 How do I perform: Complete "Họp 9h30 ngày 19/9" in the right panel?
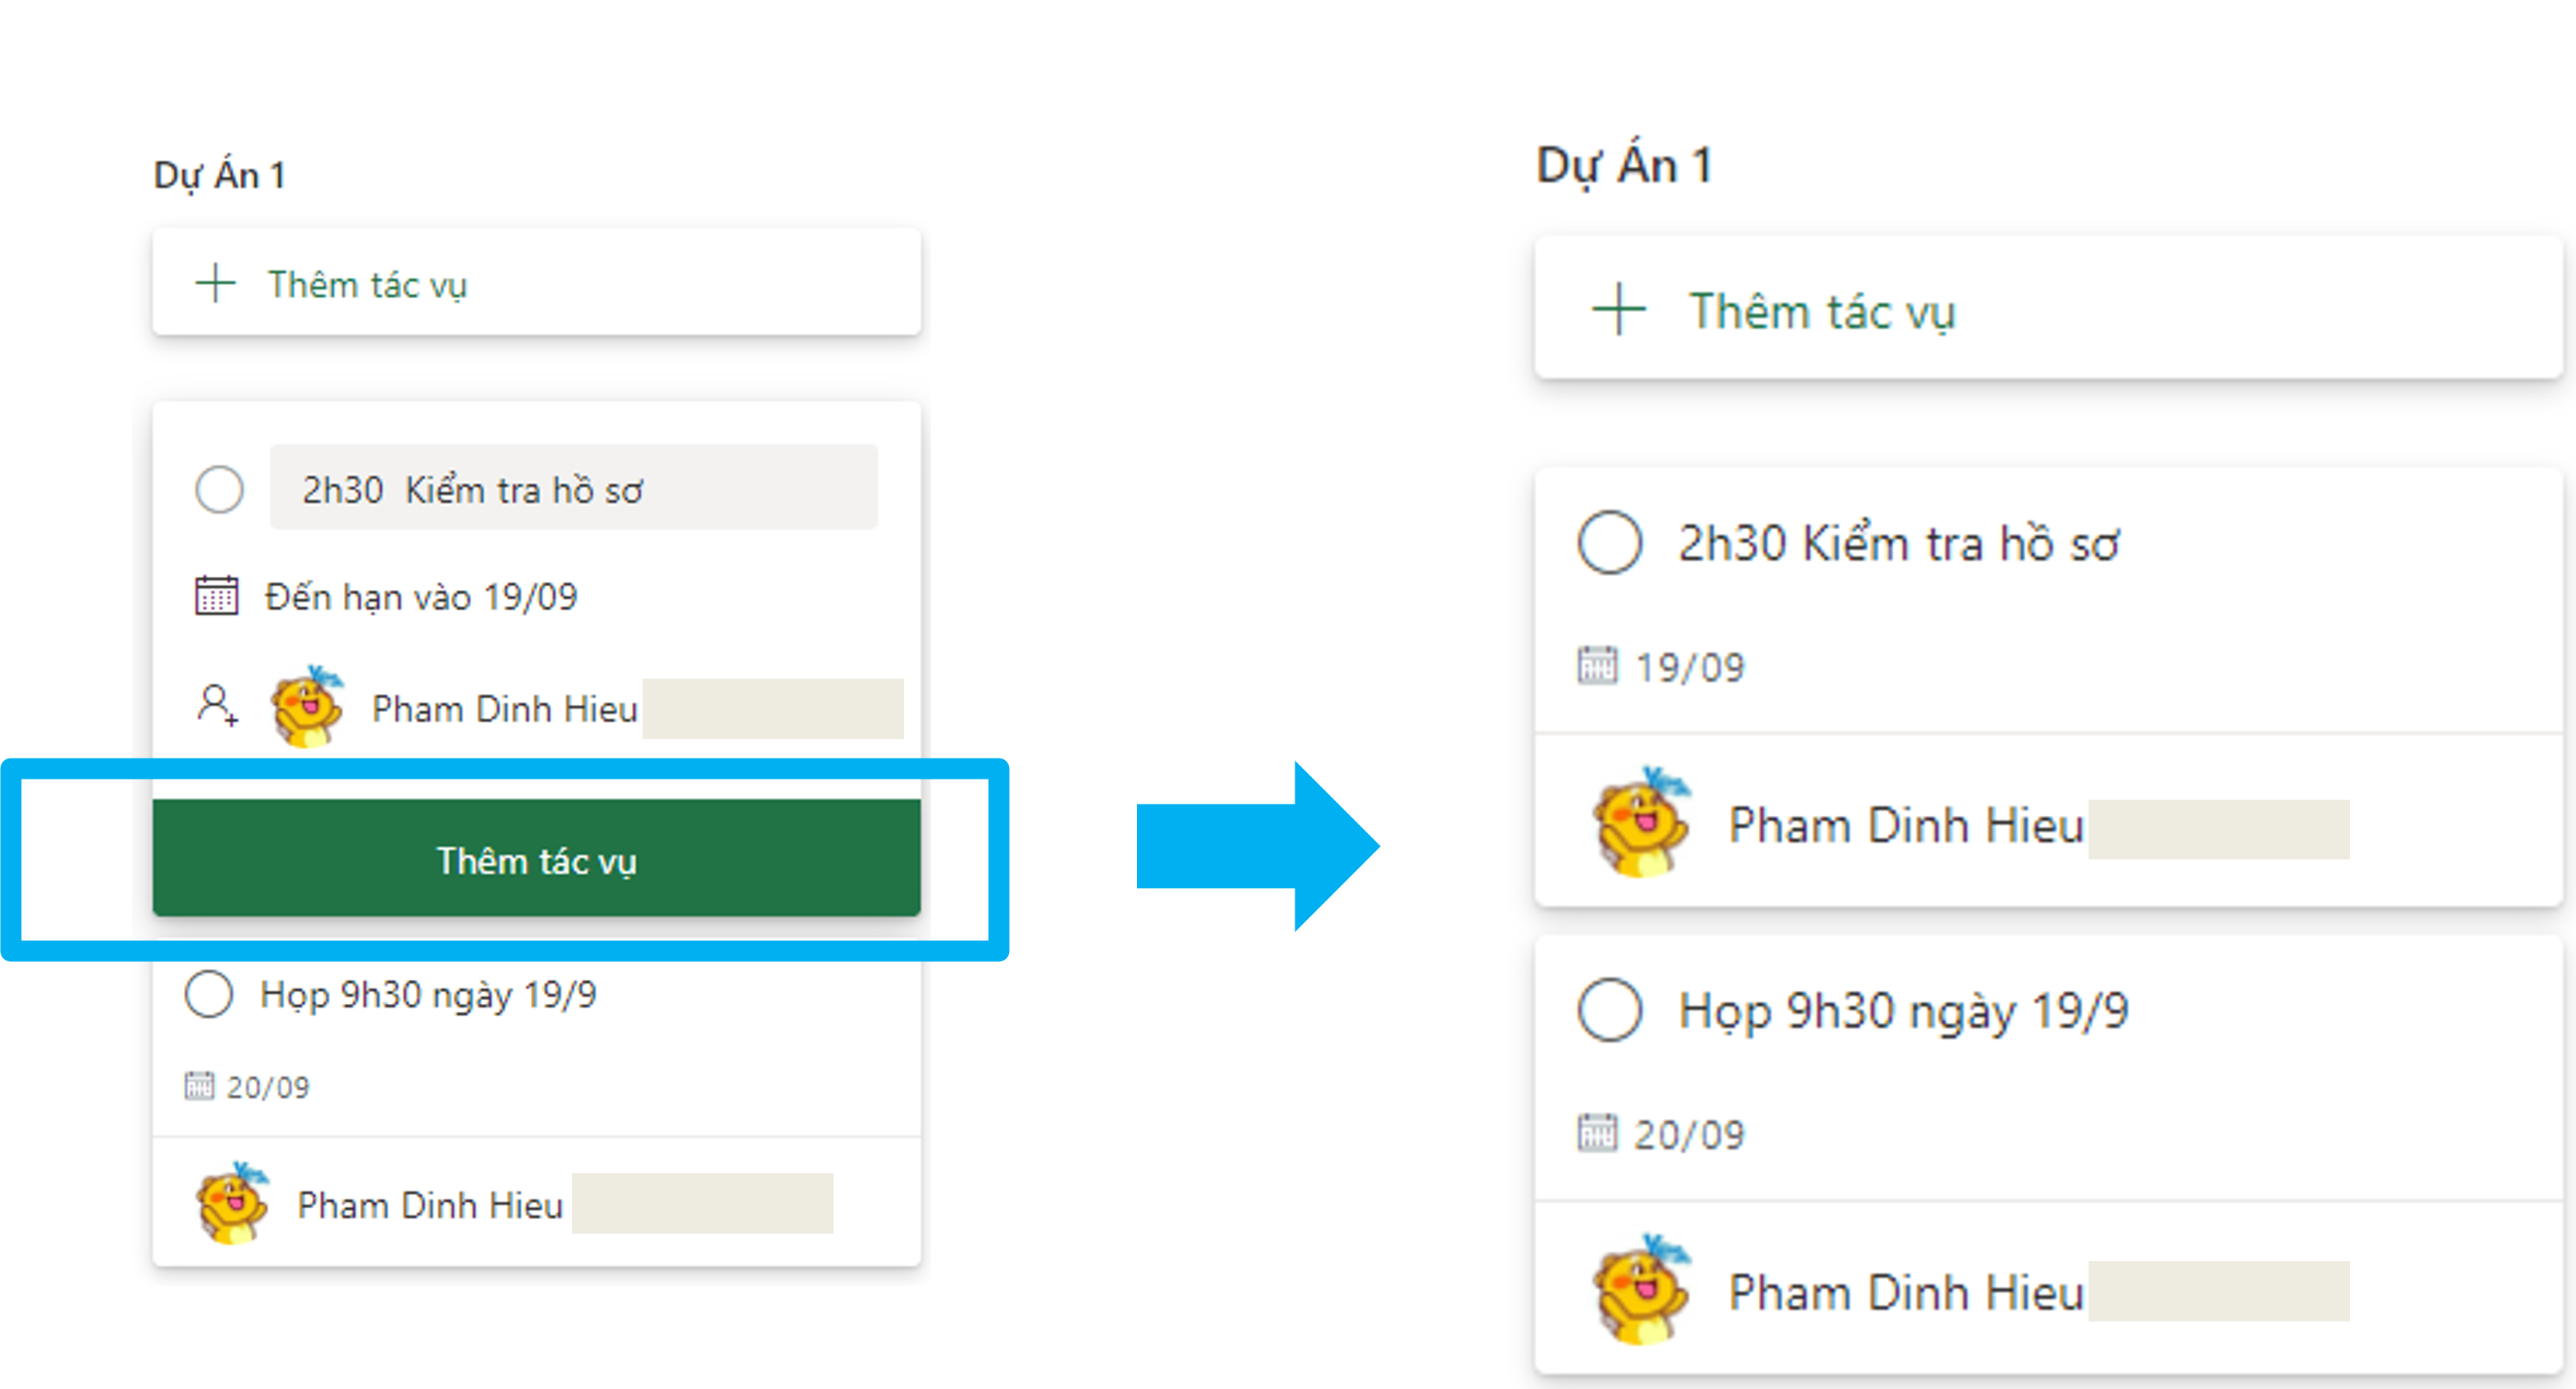[x=1609, y=1010]
